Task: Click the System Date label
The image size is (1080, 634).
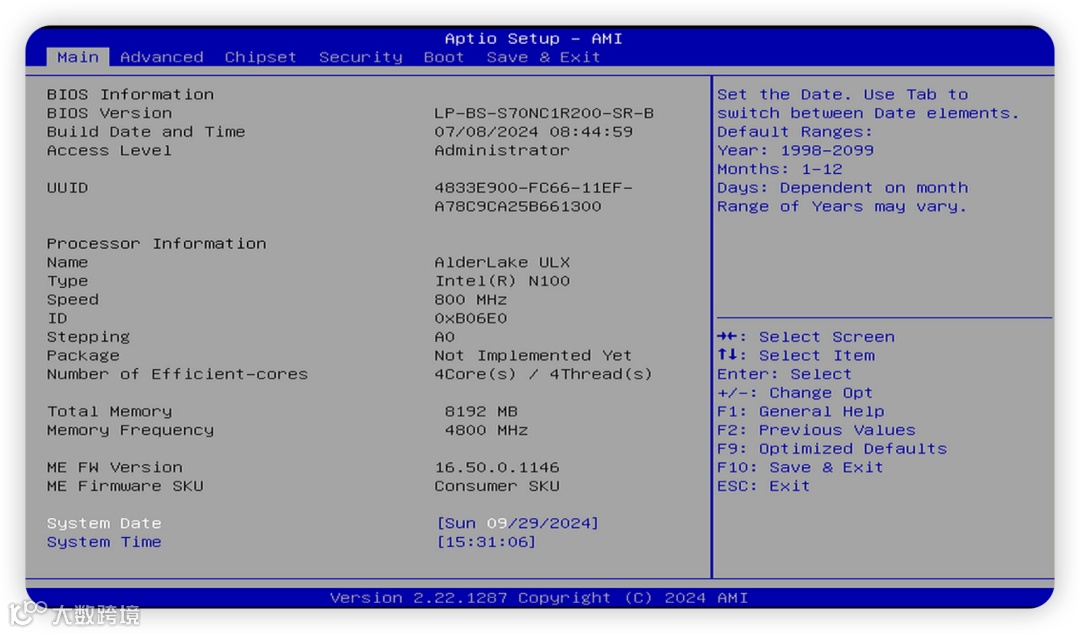Action: pos(104,523)
